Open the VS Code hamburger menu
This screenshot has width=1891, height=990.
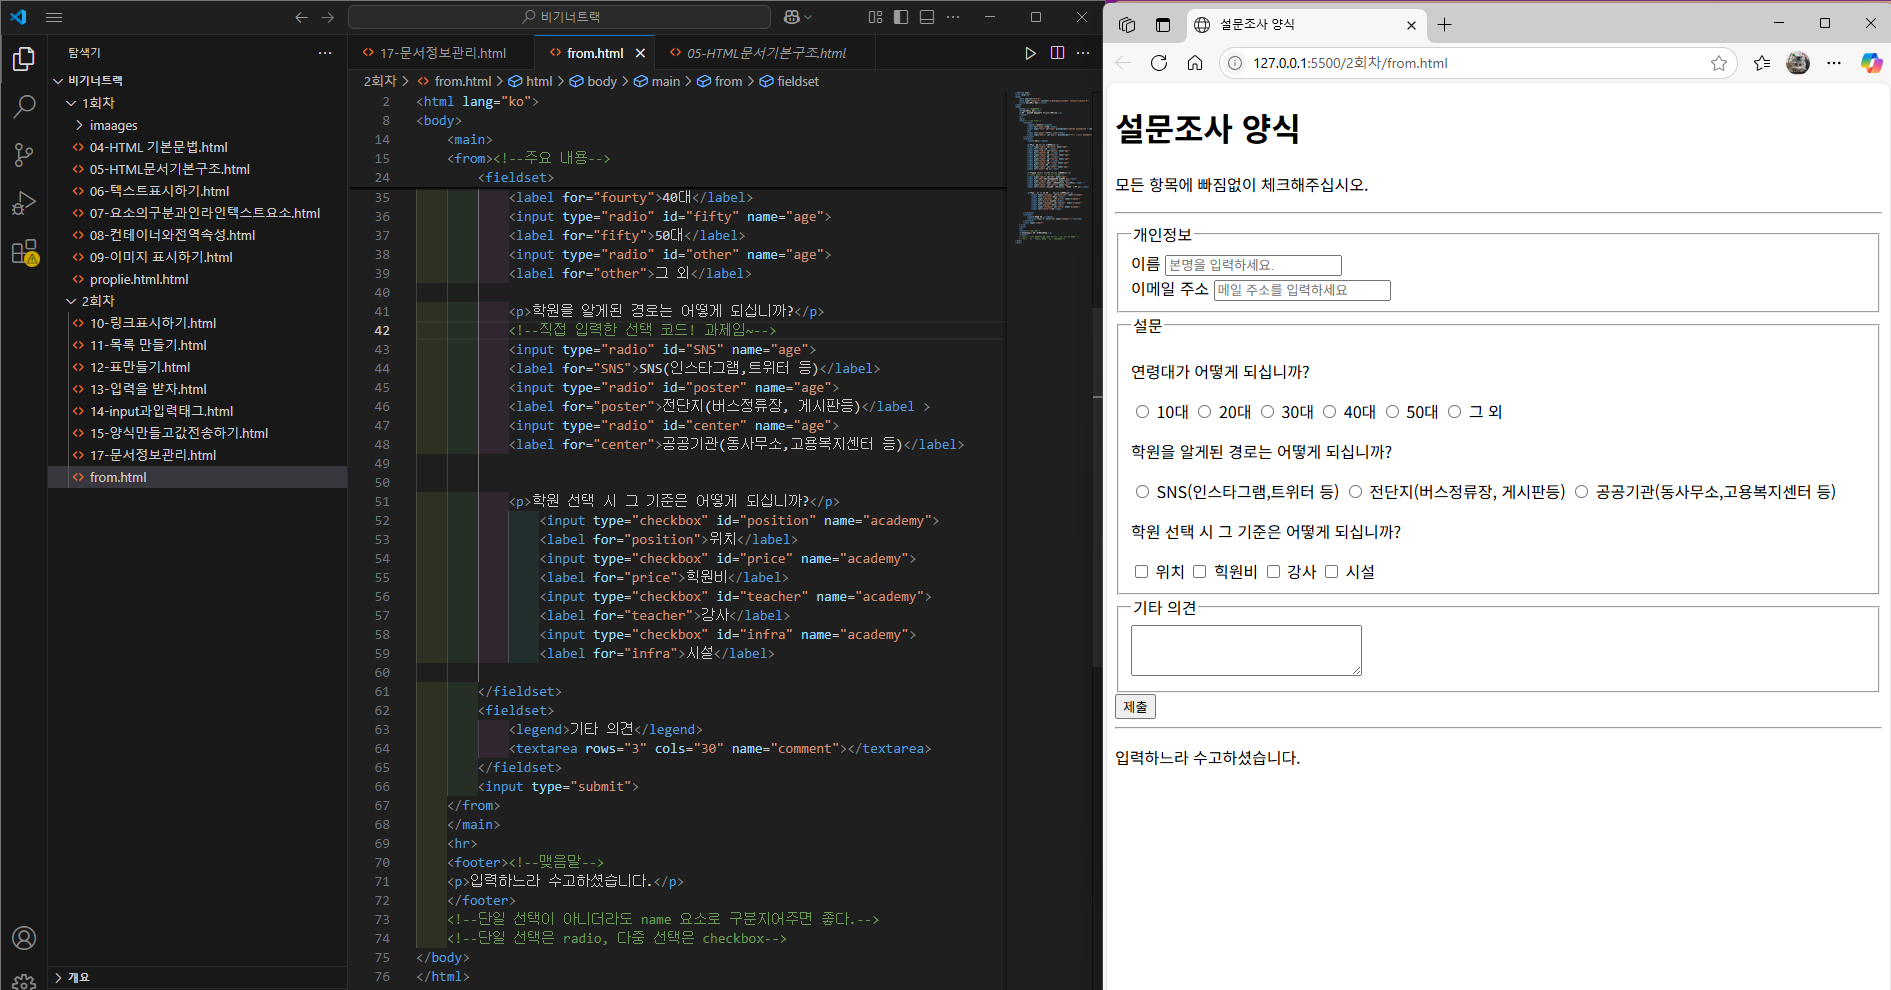click(x=54, y=17)
